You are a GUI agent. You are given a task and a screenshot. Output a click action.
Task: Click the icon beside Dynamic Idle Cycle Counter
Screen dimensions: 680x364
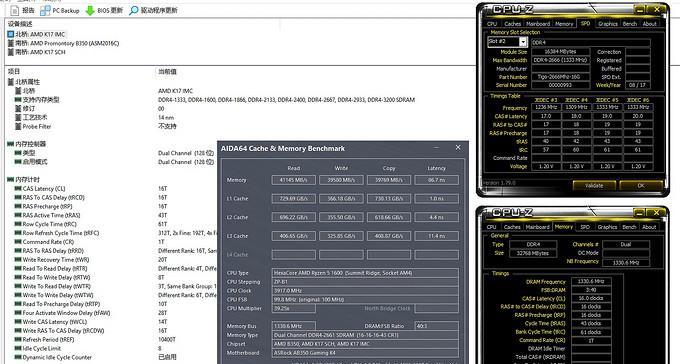coord(18,357)
